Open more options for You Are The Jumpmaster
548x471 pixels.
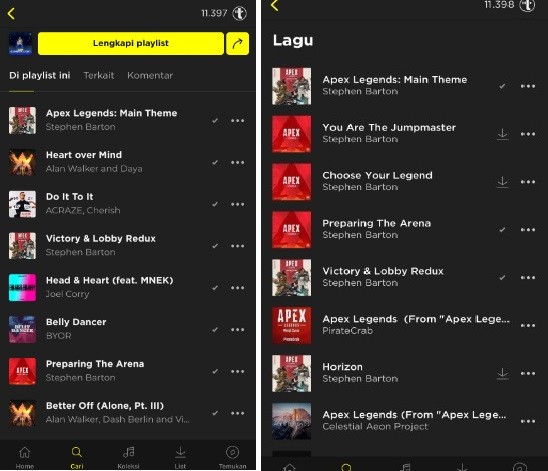coord(528,134)
